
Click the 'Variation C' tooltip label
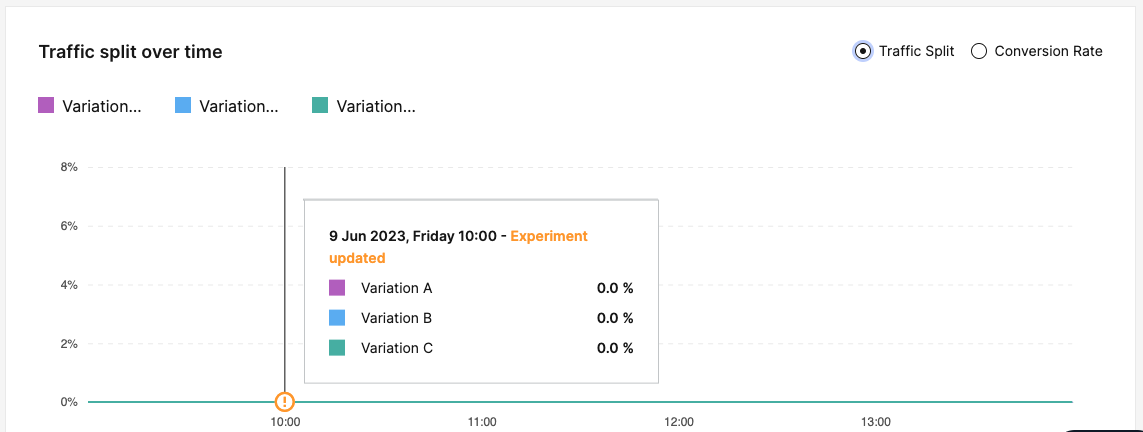(397, 347)
